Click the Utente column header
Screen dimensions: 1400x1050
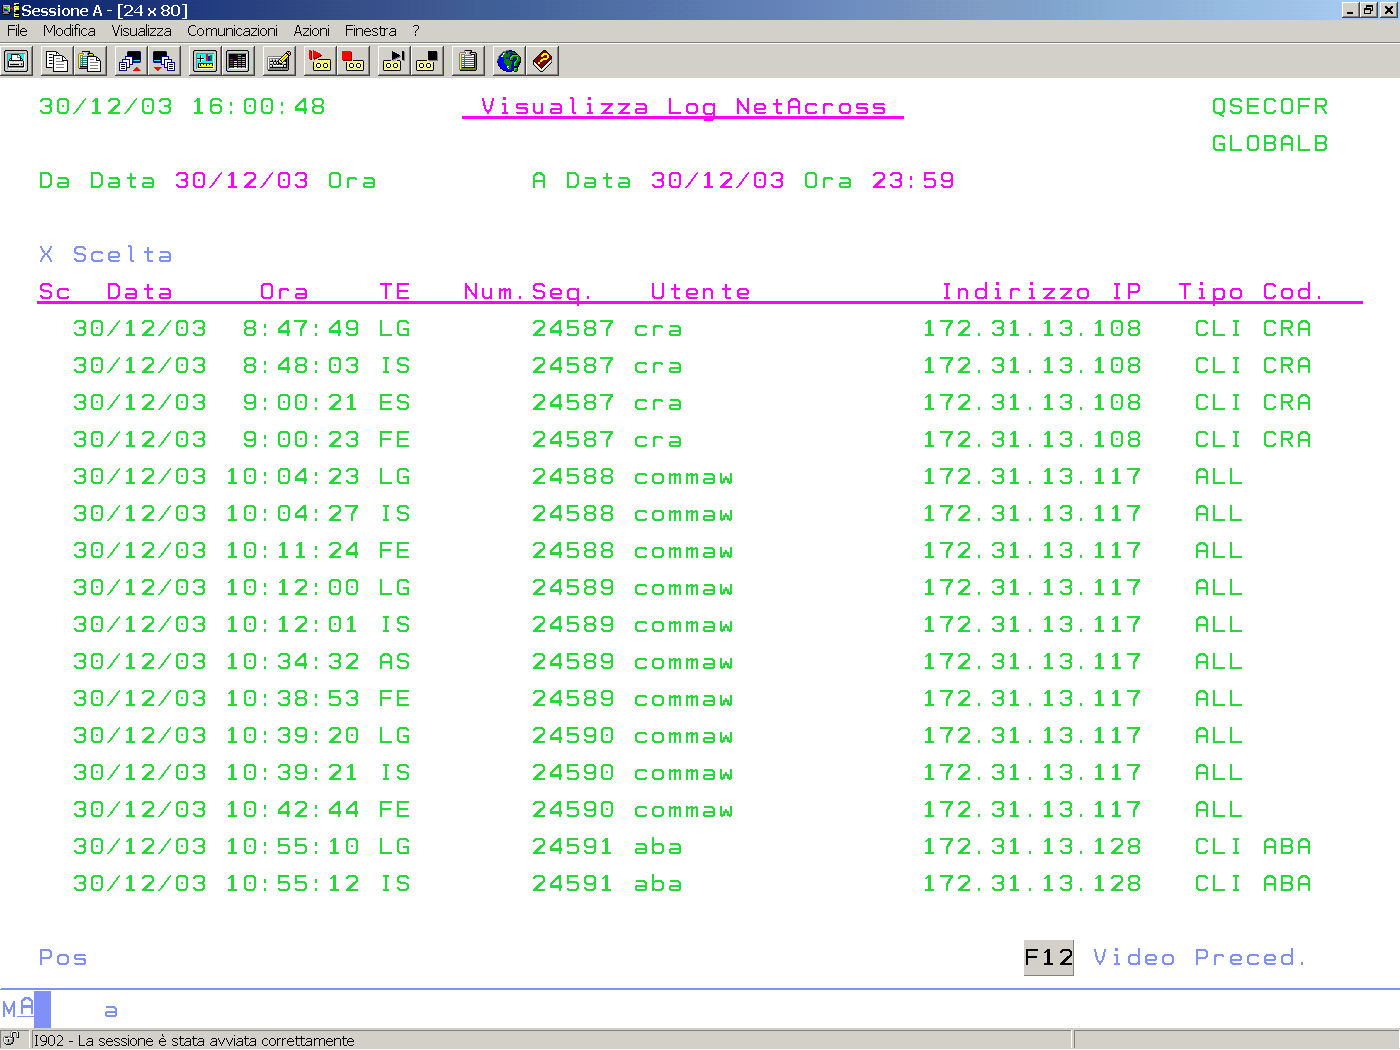[701, 292]
